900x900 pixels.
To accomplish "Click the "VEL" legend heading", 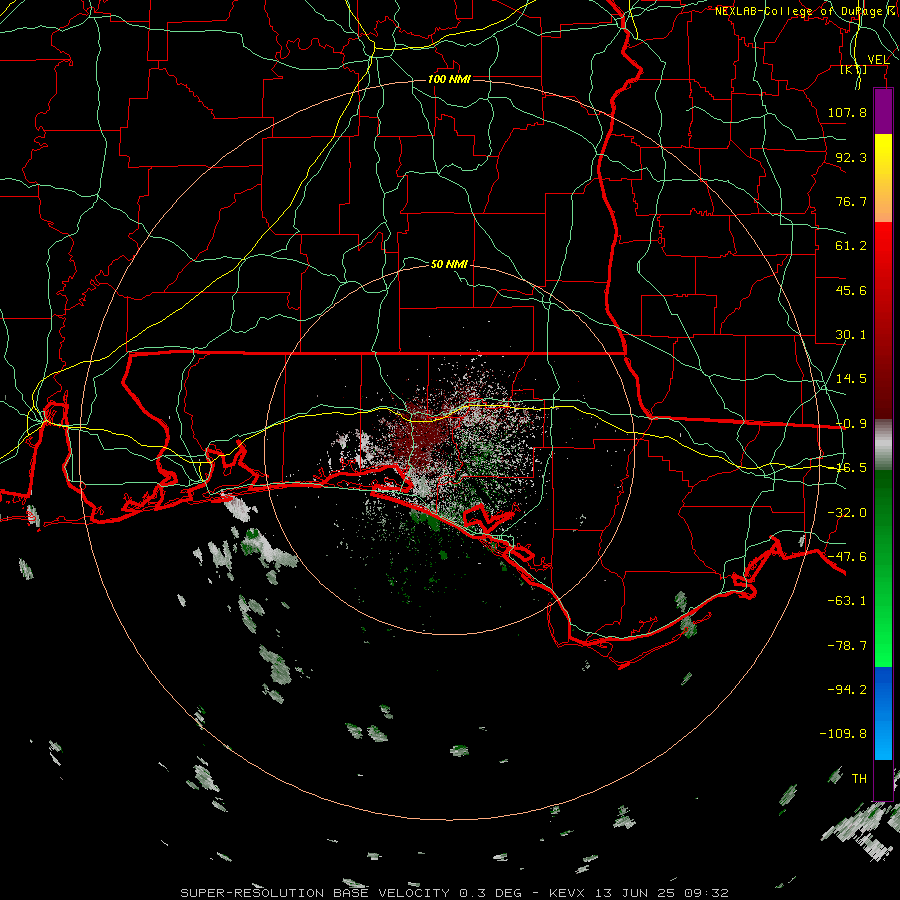I will coord(878,60).
